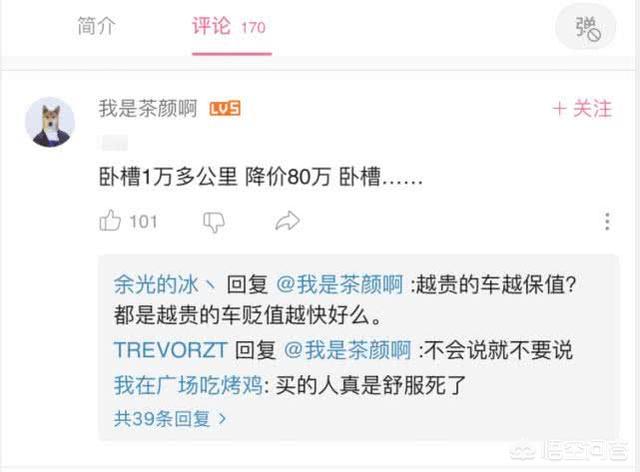Click the chevron after 共39条回复
Viewport: 640px width, 472px height.
pyautogui.click(x=222, y=419)
